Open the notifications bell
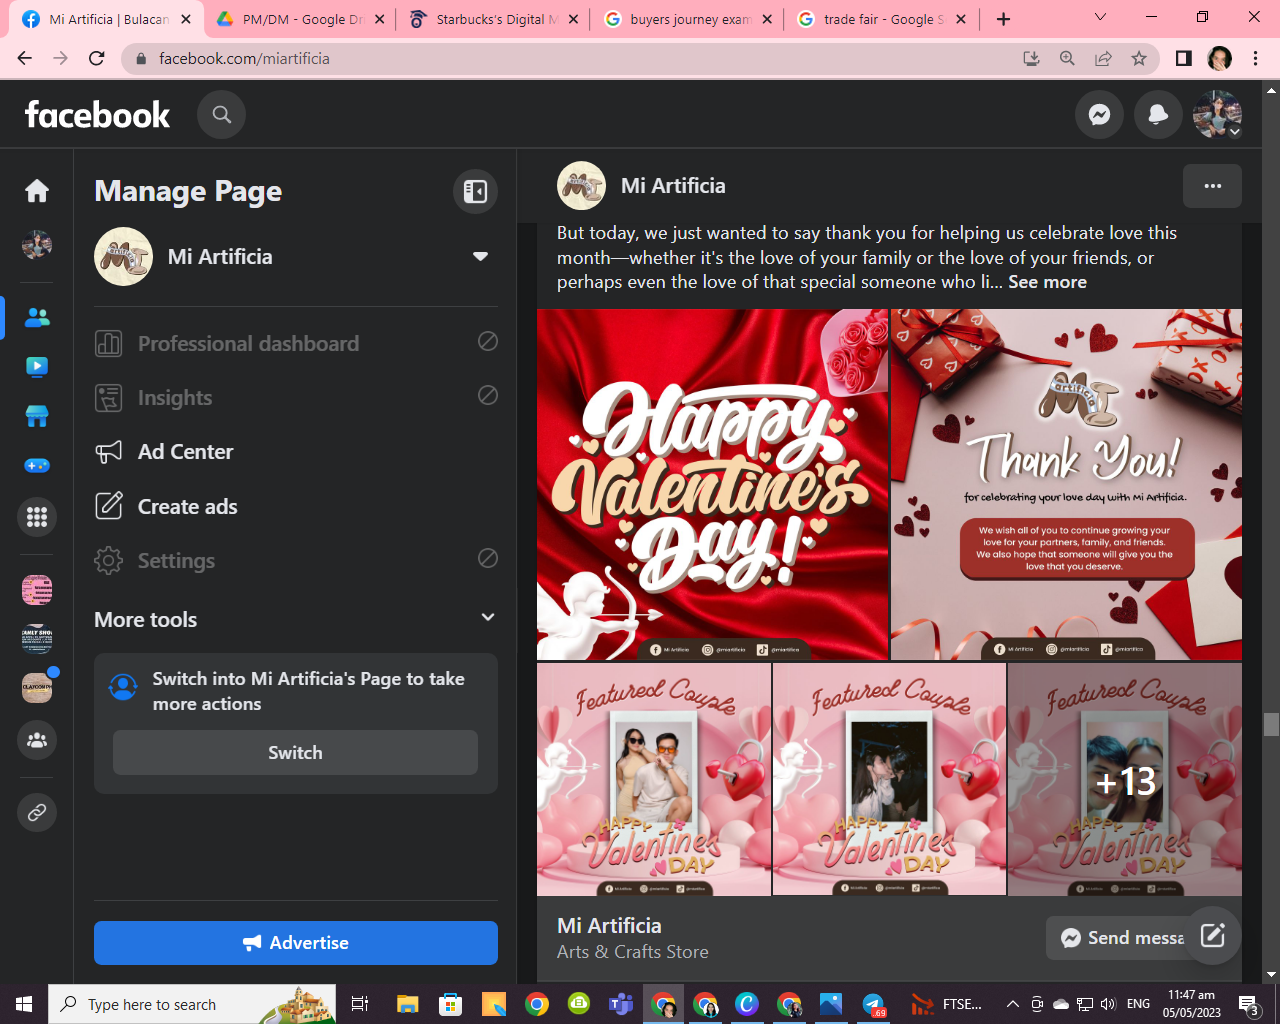The height and width of the screenshot is (1024, 1280). 1158,115
